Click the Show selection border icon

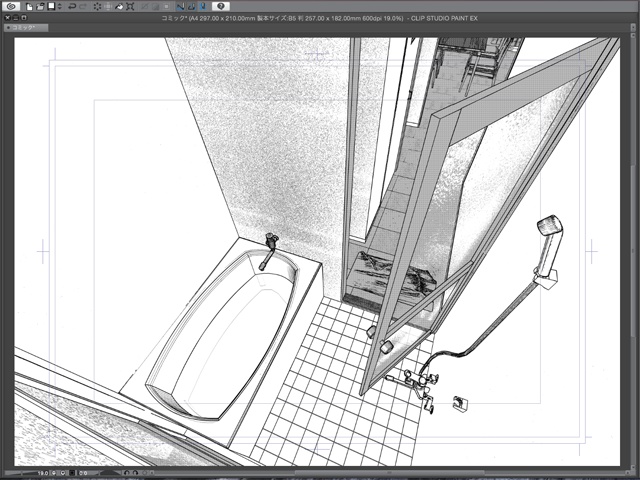[167, 7]
